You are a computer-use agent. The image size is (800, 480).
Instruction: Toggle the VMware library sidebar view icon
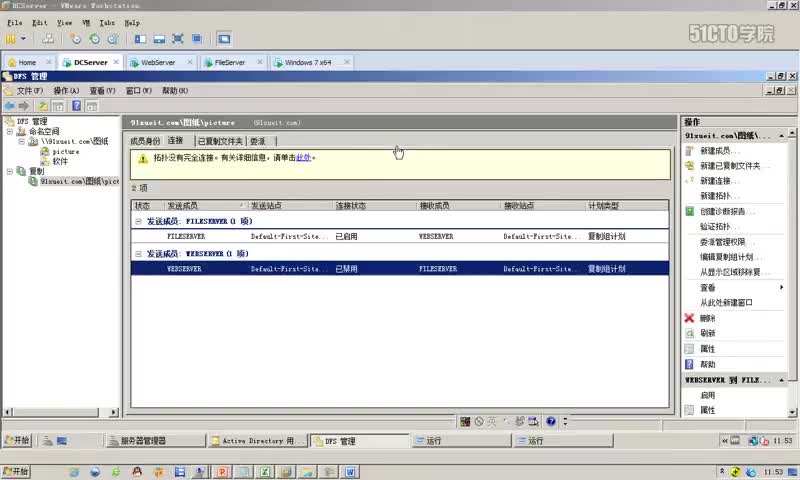(x=140, y=39)
